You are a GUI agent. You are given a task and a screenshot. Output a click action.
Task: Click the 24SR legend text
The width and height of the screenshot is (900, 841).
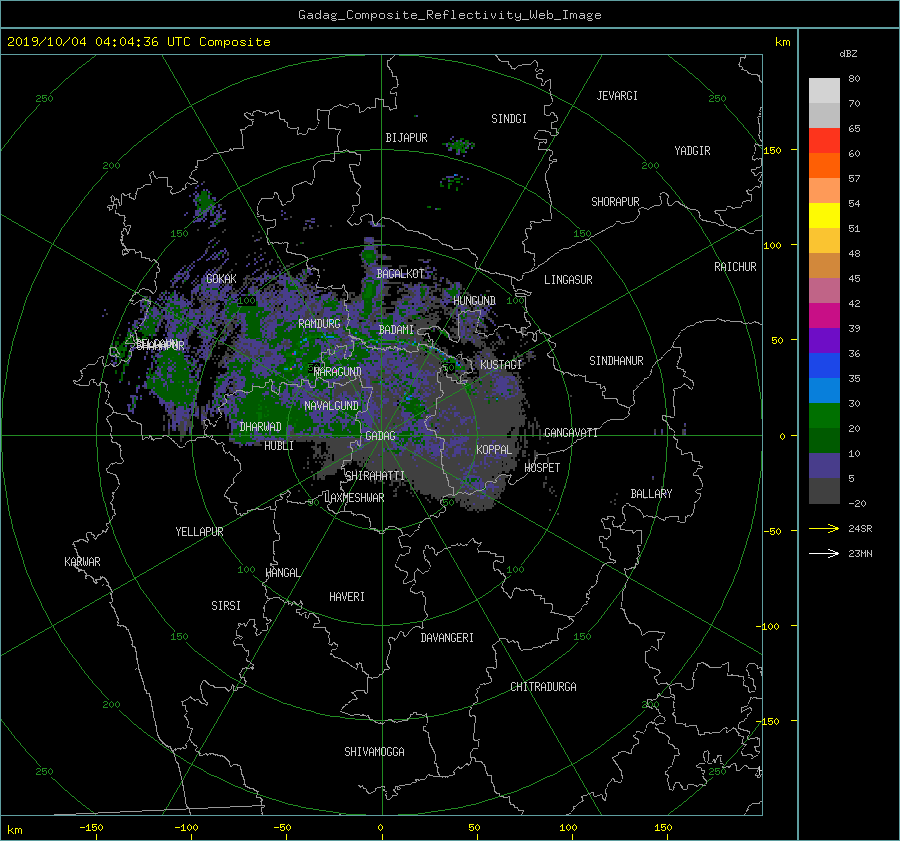pyautogui.click(x=860, y=529)
